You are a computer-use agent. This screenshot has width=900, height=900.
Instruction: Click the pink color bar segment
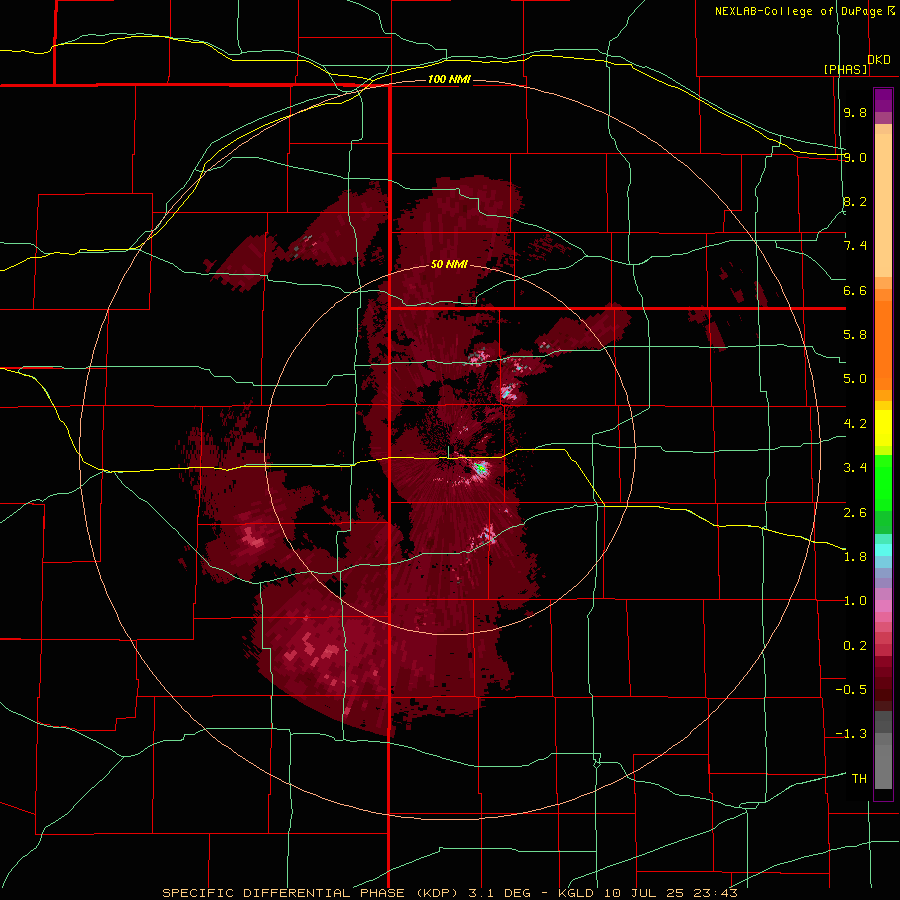pos(883,606)
